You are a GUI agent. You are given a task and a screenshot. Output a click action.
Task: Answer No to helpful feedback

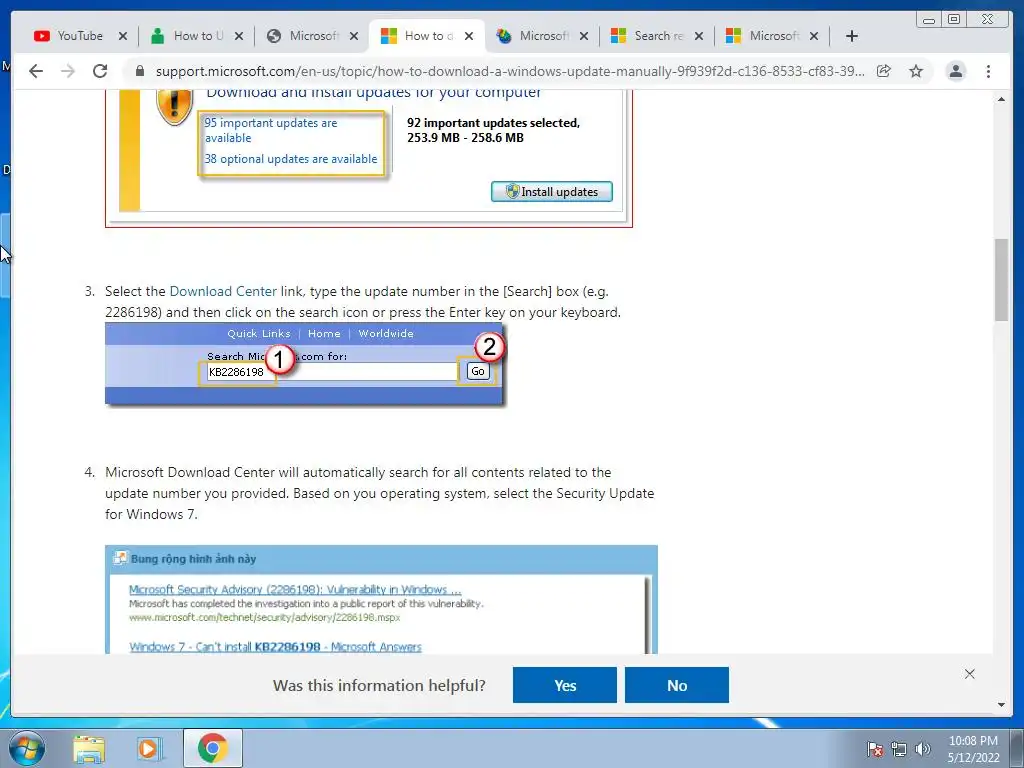677,685
